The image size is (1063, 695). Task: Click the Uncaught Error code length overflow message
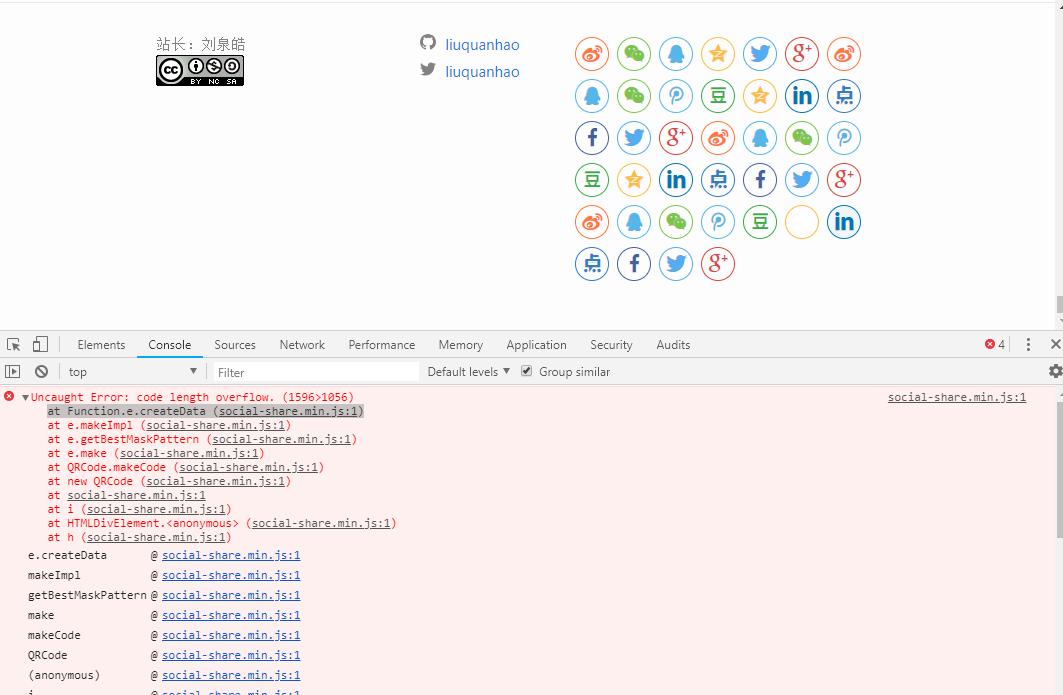tap(192, 397)
